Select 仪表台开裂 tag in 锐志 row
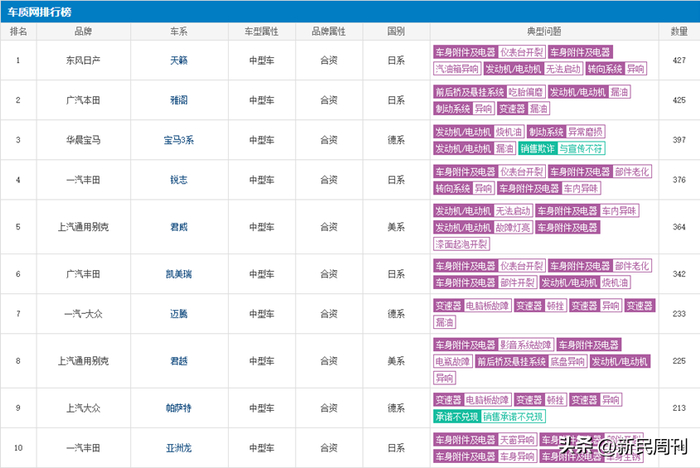This screenshot has height=468, width=700. pos(521,171)
